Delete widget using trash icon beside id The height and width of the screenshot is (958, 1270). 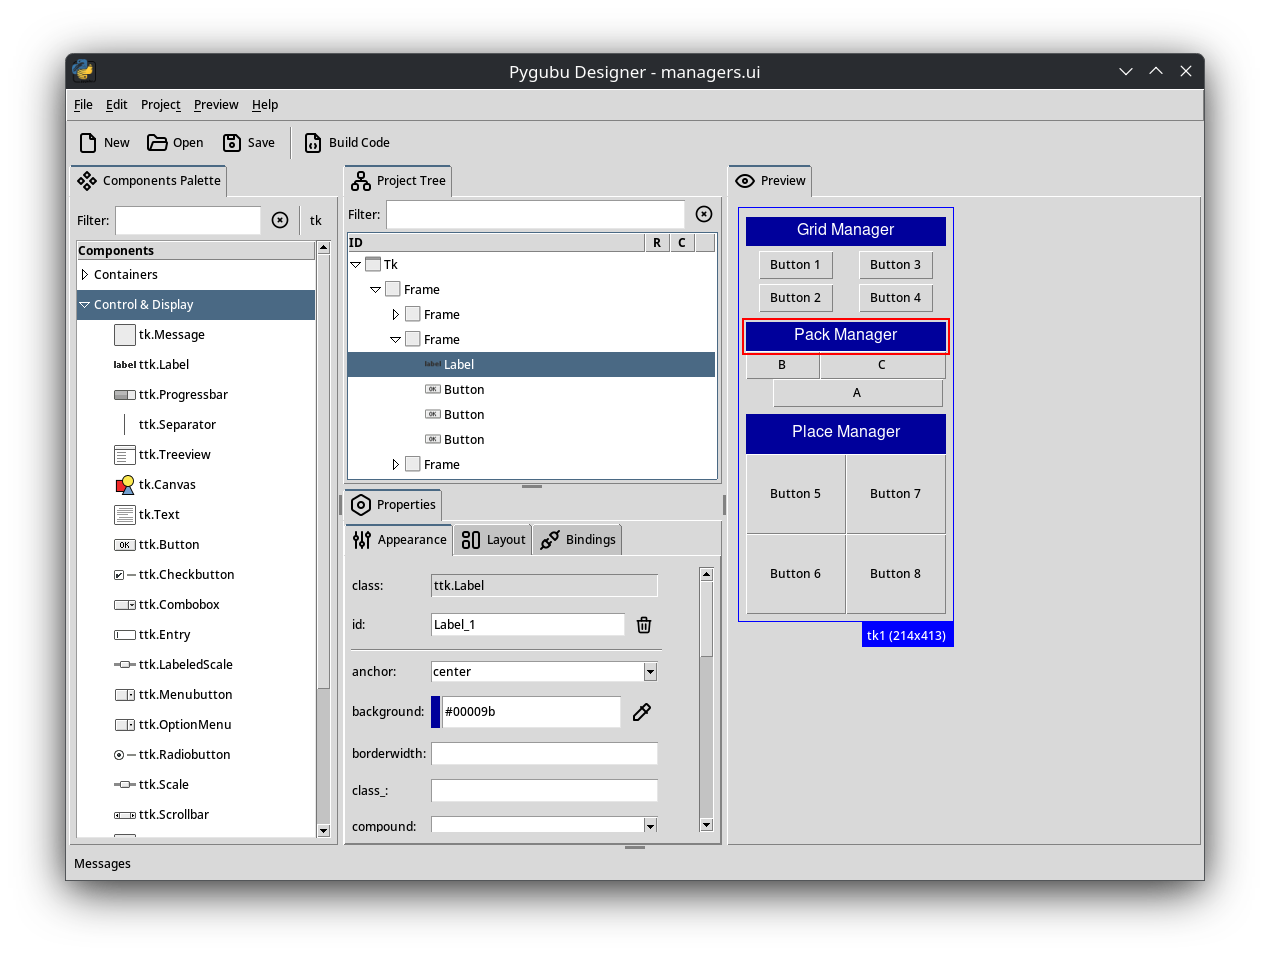point(644,625)
